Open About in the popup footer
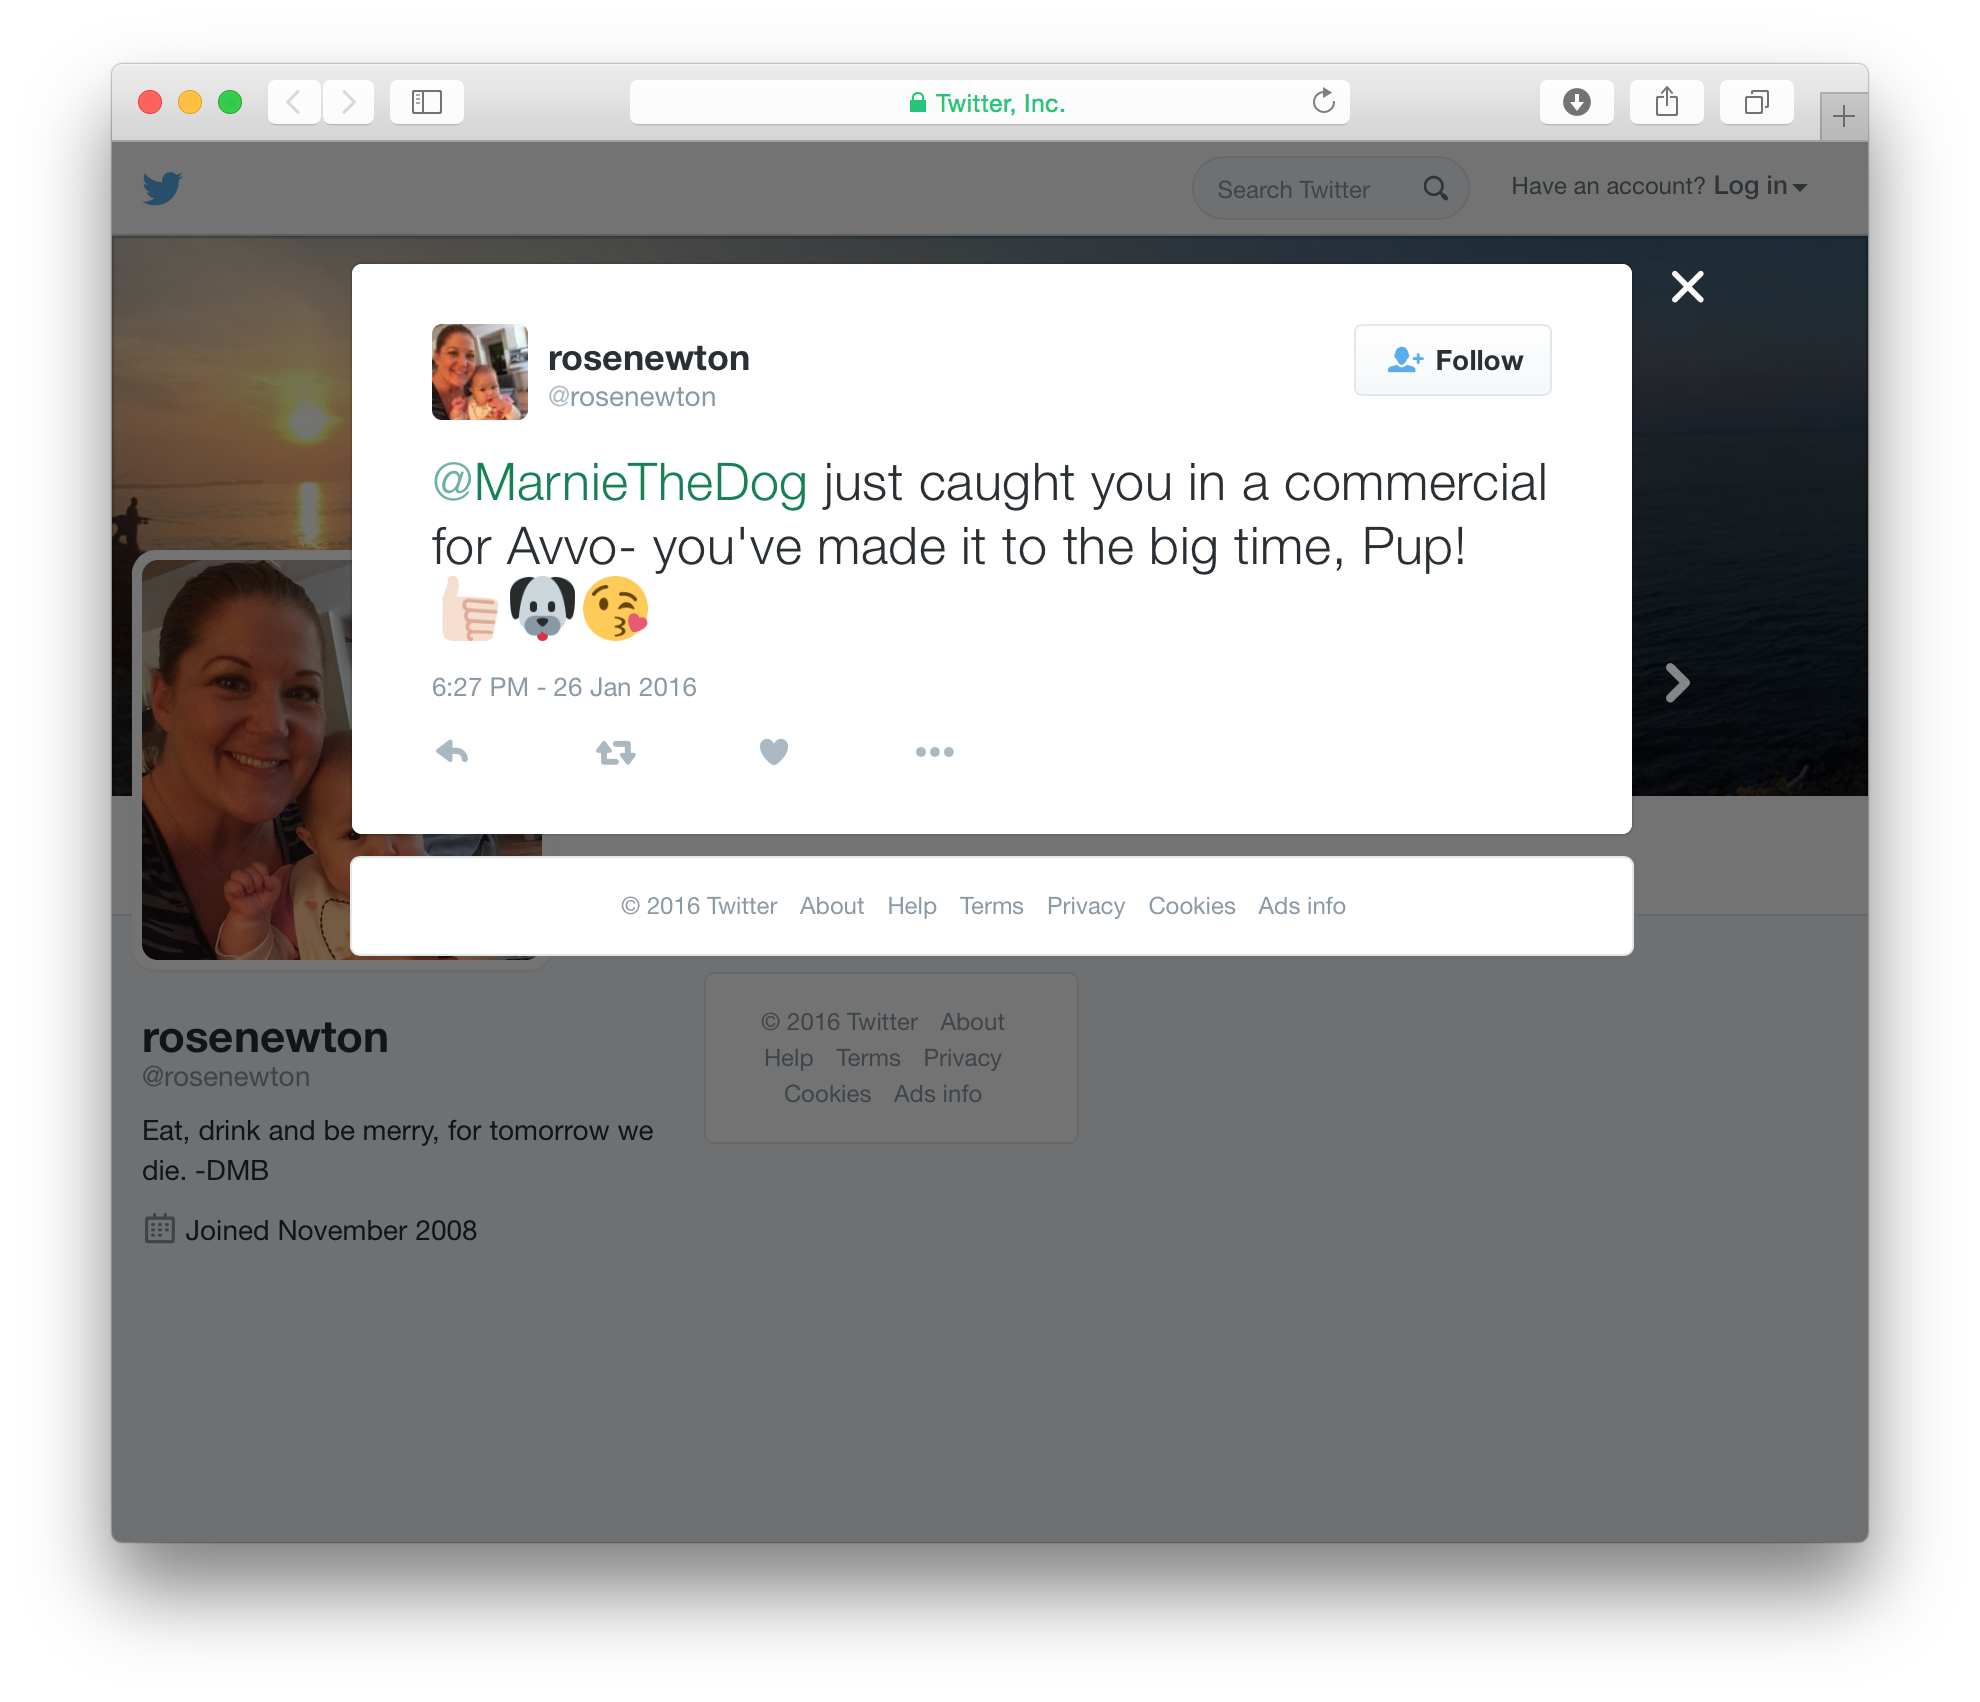 click(832, 906)
